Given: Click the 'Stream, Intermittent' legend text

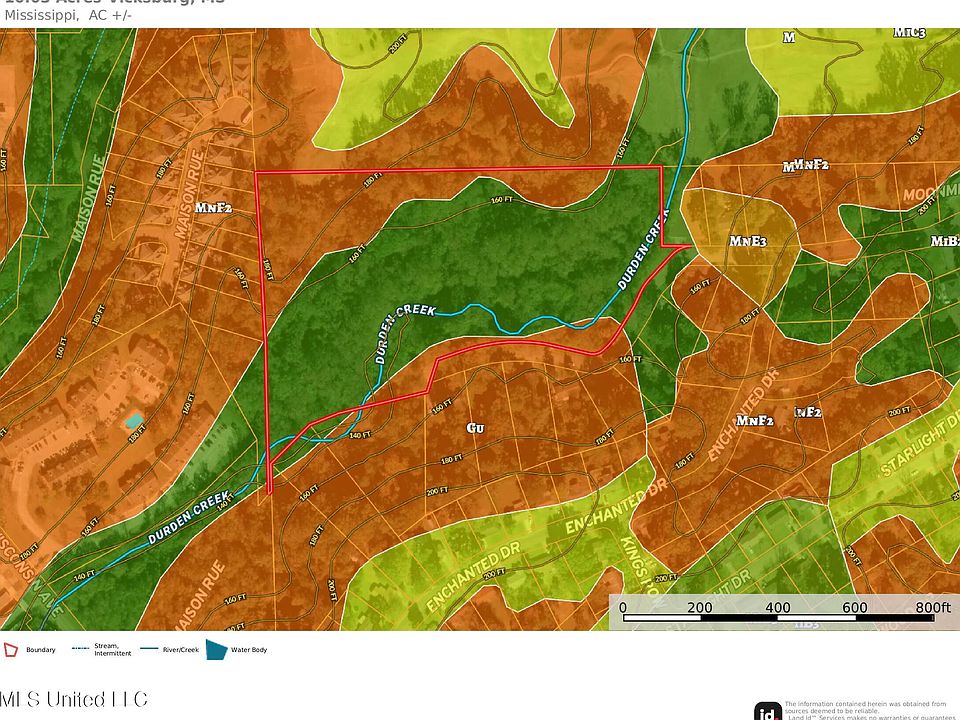Looking at the screenshot, I should click(x=113, y=652).
